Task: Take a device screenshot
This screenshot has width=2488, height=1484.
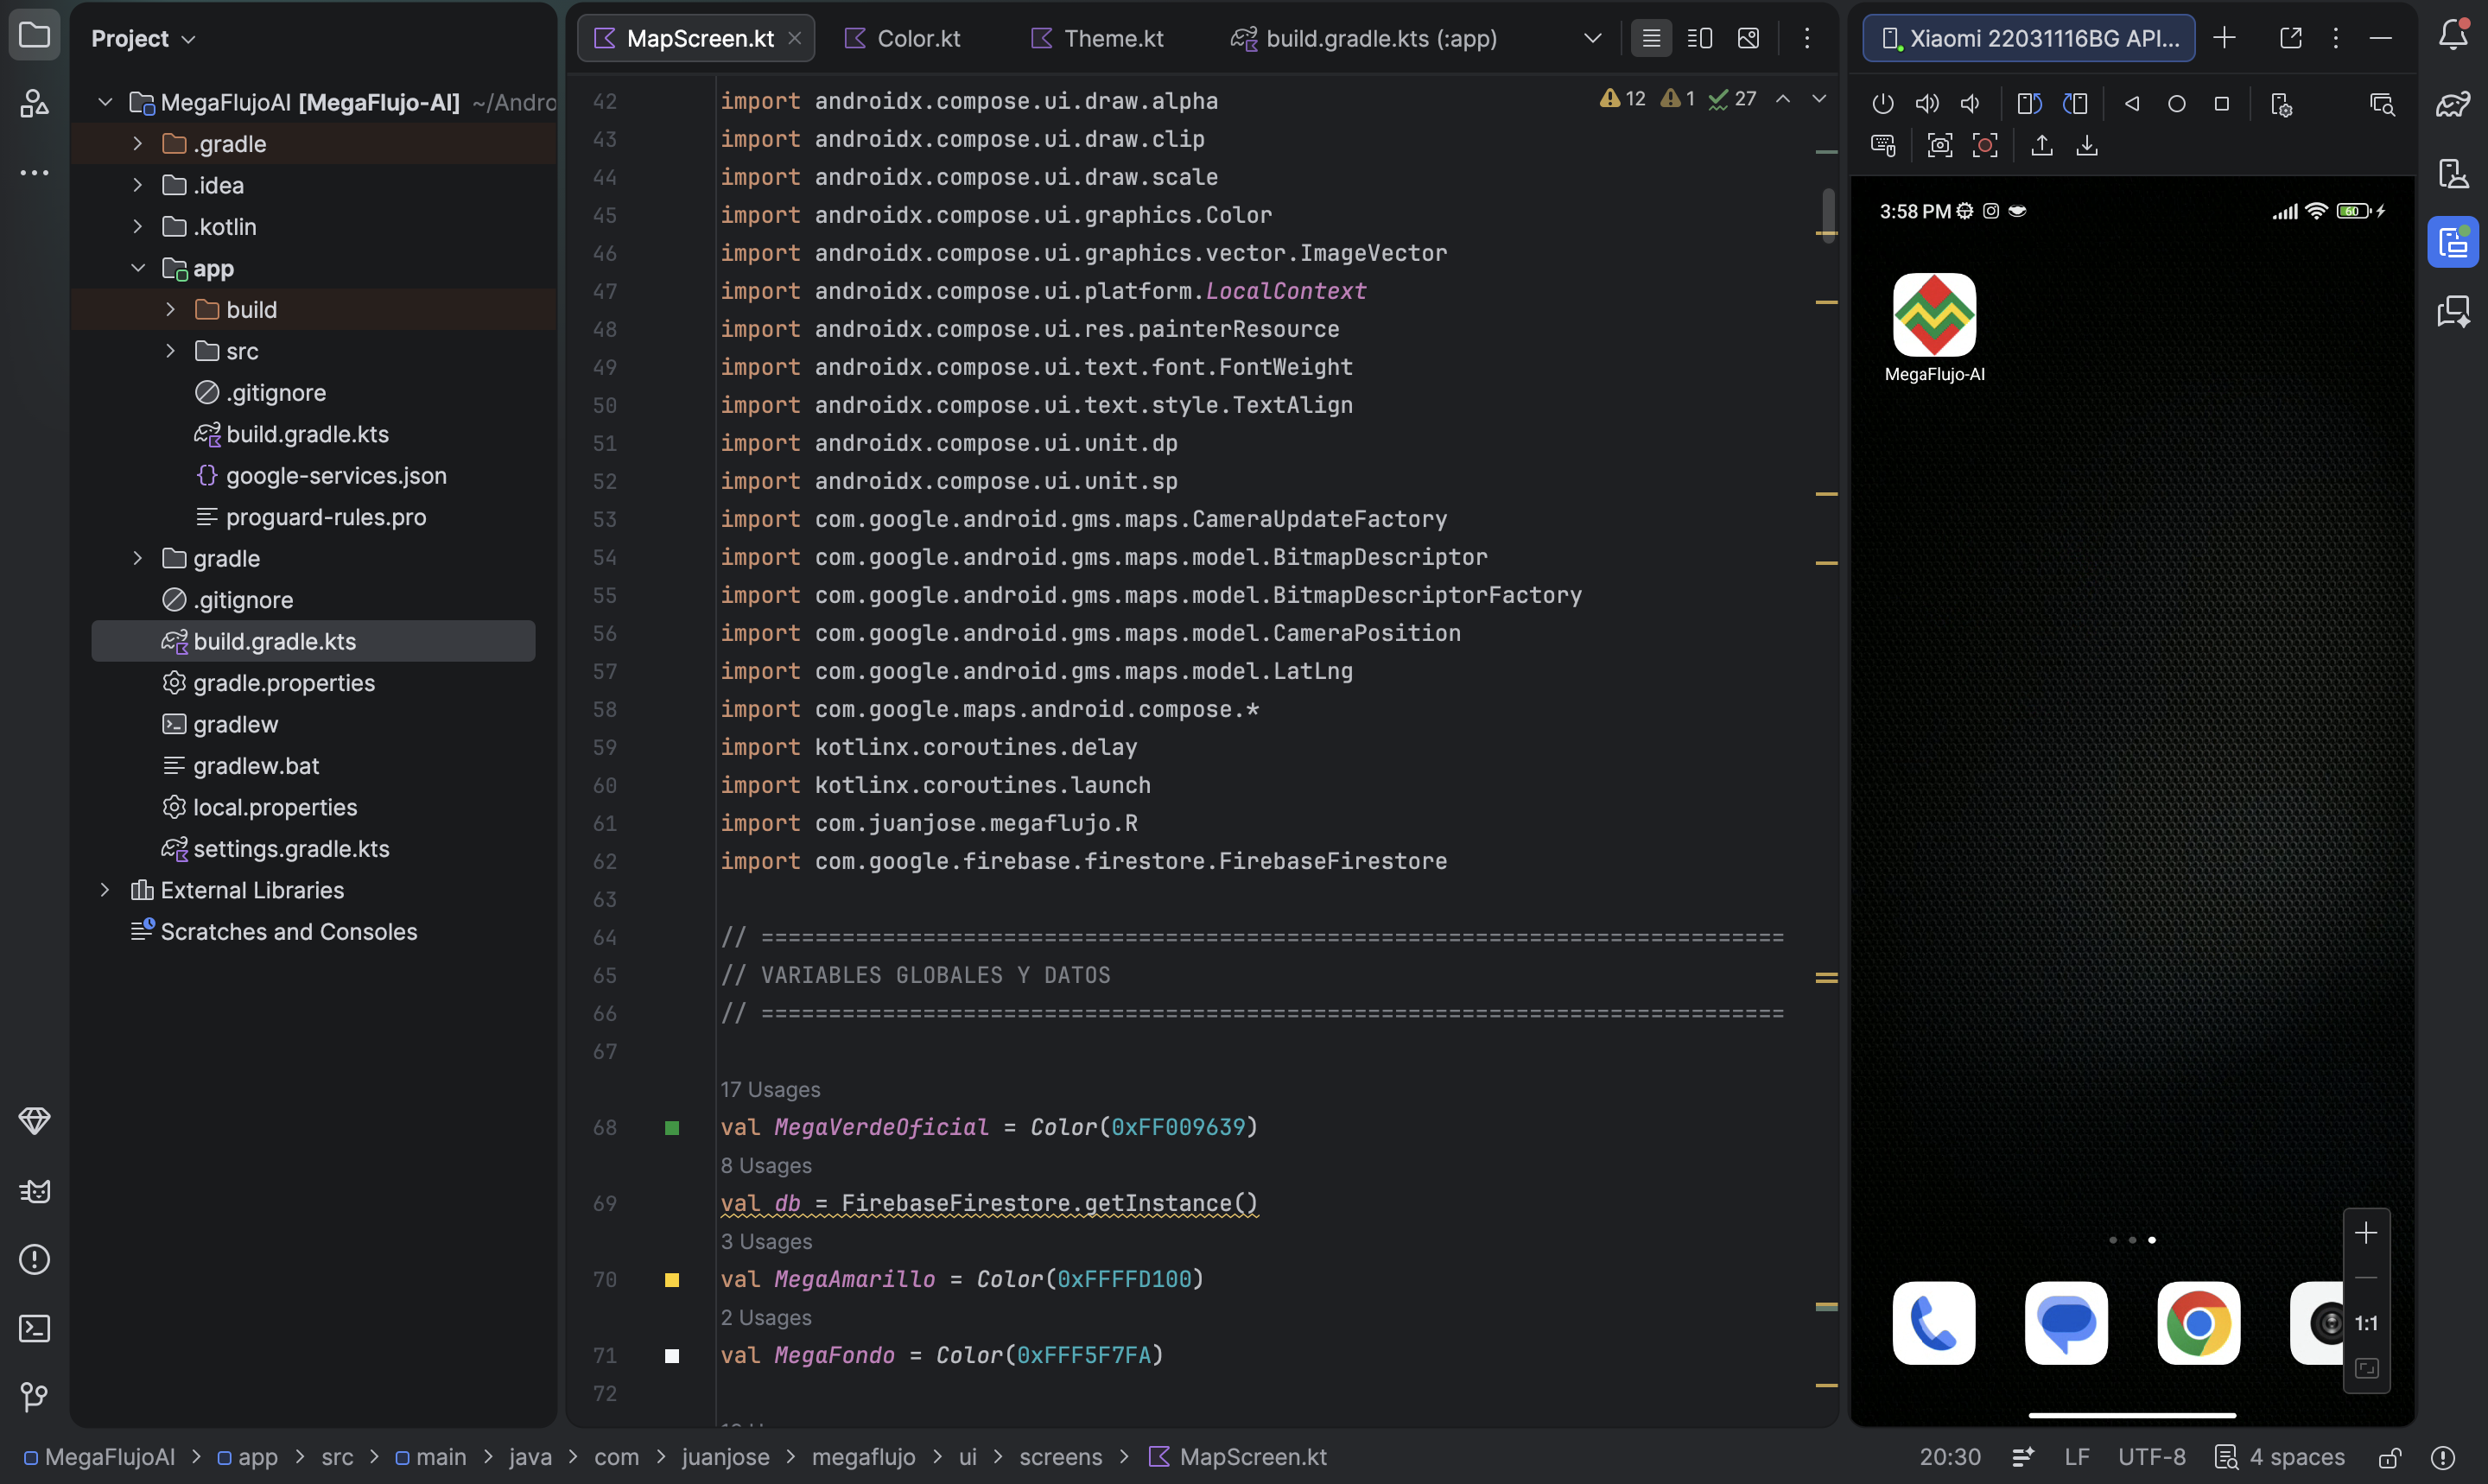Action: click(1939, 146)
